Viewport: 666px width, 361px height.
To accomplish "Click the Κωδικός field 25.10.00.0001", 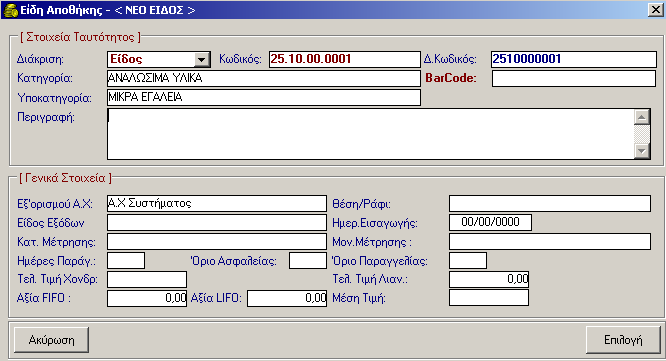I will click(344, 59).
